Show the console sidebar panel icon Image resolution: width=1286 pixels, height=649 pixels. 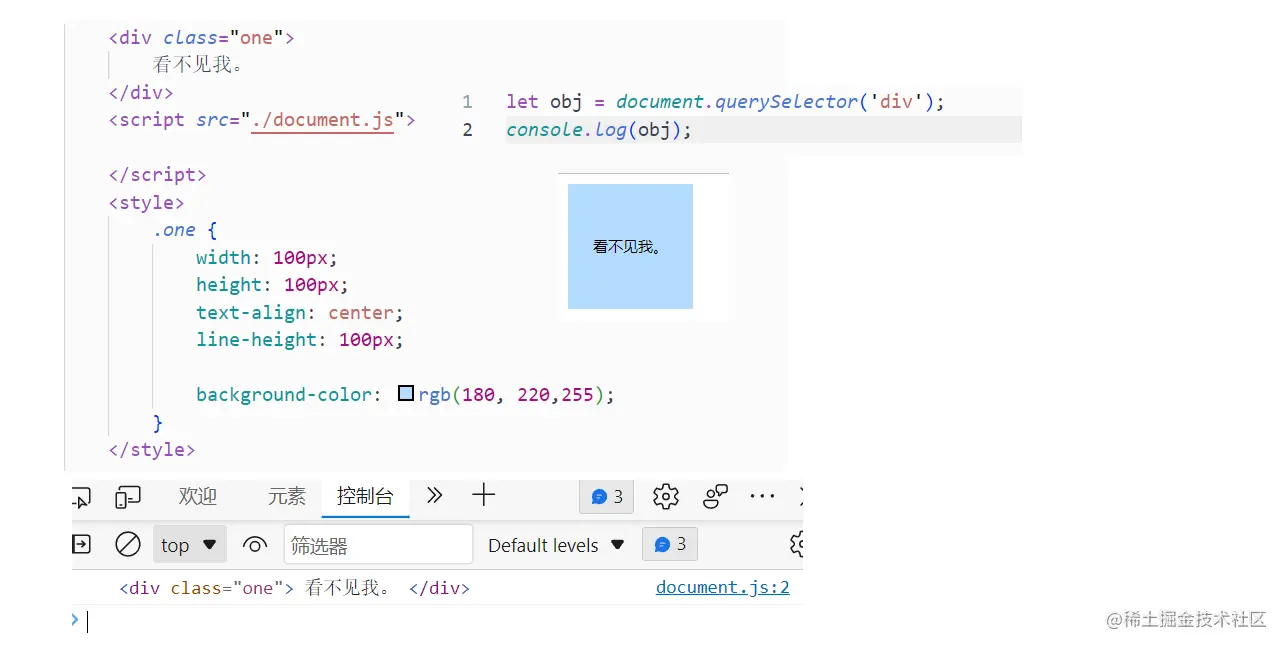point(81,544)
